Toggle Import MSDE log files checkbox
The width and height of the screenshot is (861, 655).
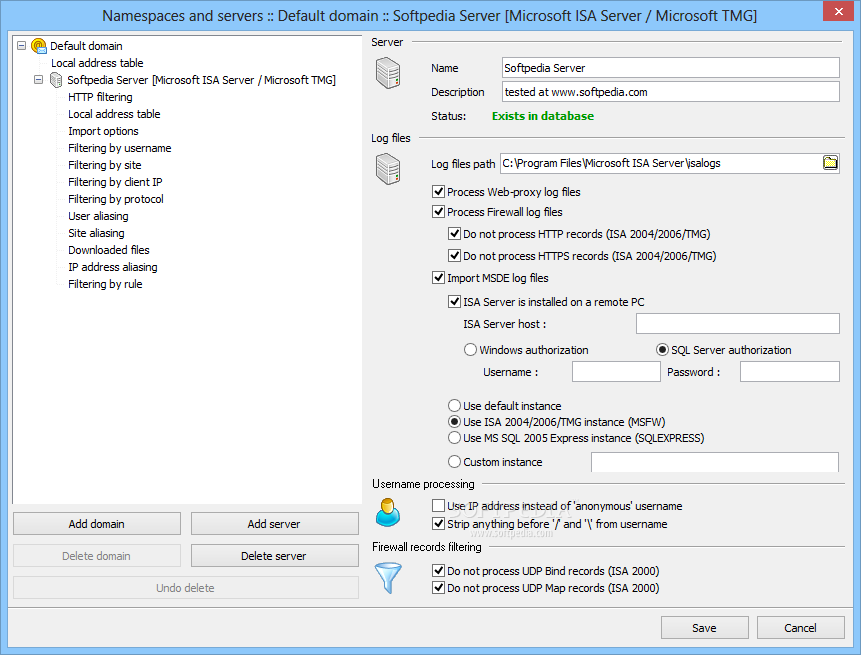pos(438,278)
